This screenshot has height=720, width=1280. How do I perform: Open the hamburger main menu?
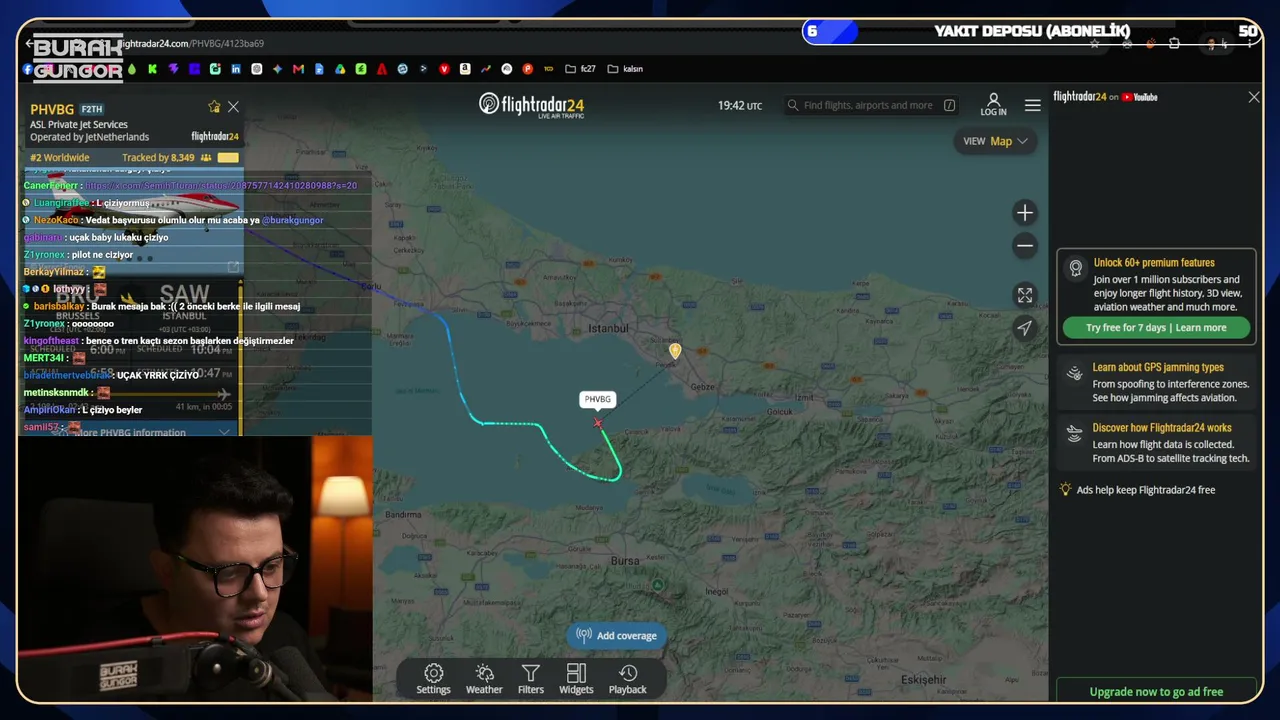coord(1033,105)
